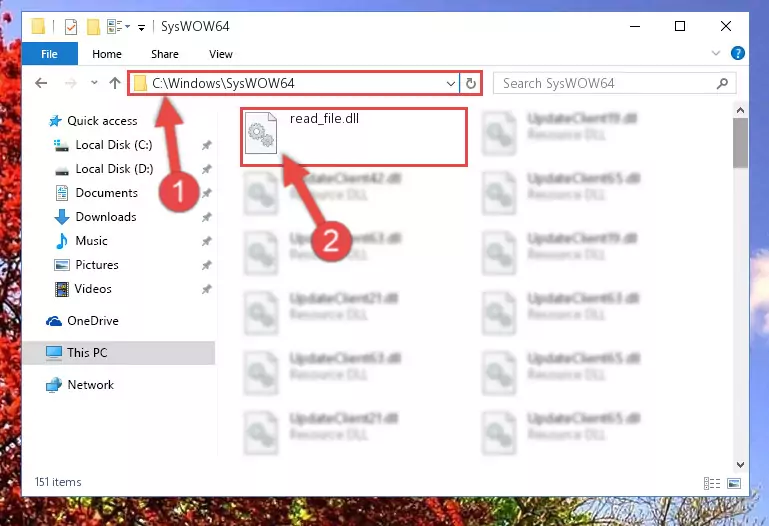The image size is (769, 526).
Task: Switch to Large icons view in status bar
Action: (x=734, y=483)
